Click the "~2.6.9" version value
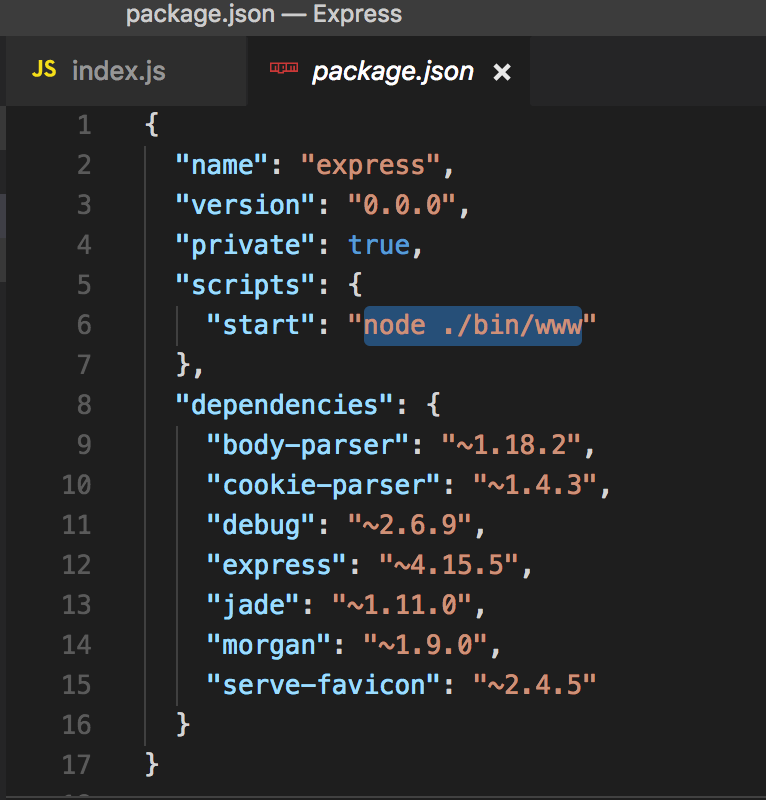Screen dimensions: 766x800 [409, 525]
